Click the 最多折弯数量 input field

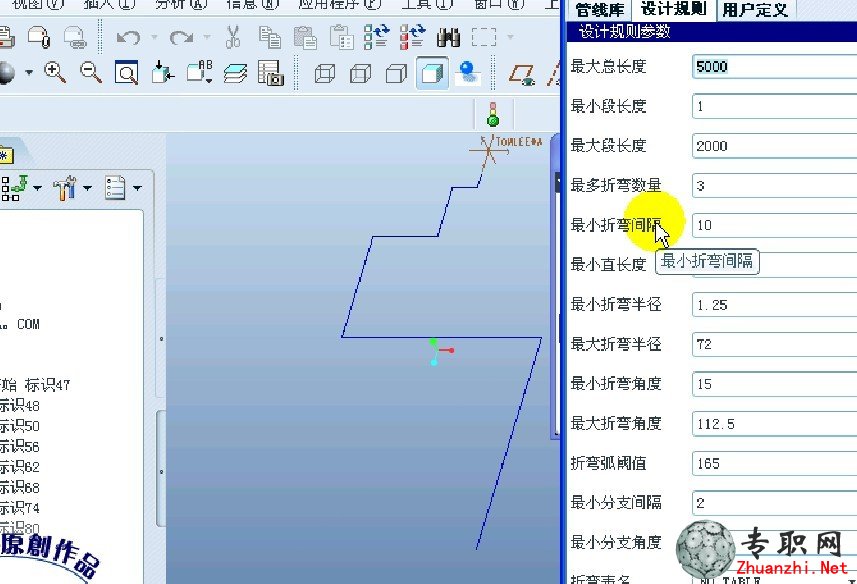click(x=774, y=186)
